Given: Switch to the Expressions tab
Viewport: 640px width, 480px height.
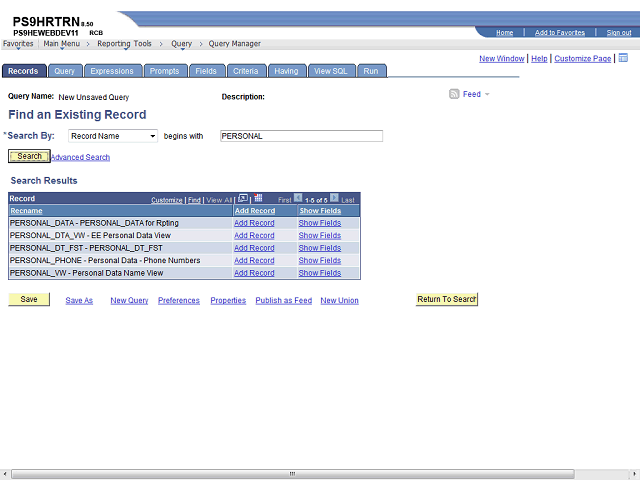Looking at the screenshot, I should pyautogui.click(x=112, y=71).
